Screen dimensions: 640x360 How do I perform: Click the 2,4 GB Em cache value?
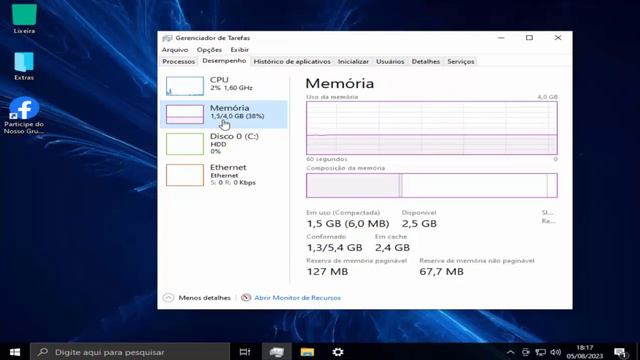point(392,248)
